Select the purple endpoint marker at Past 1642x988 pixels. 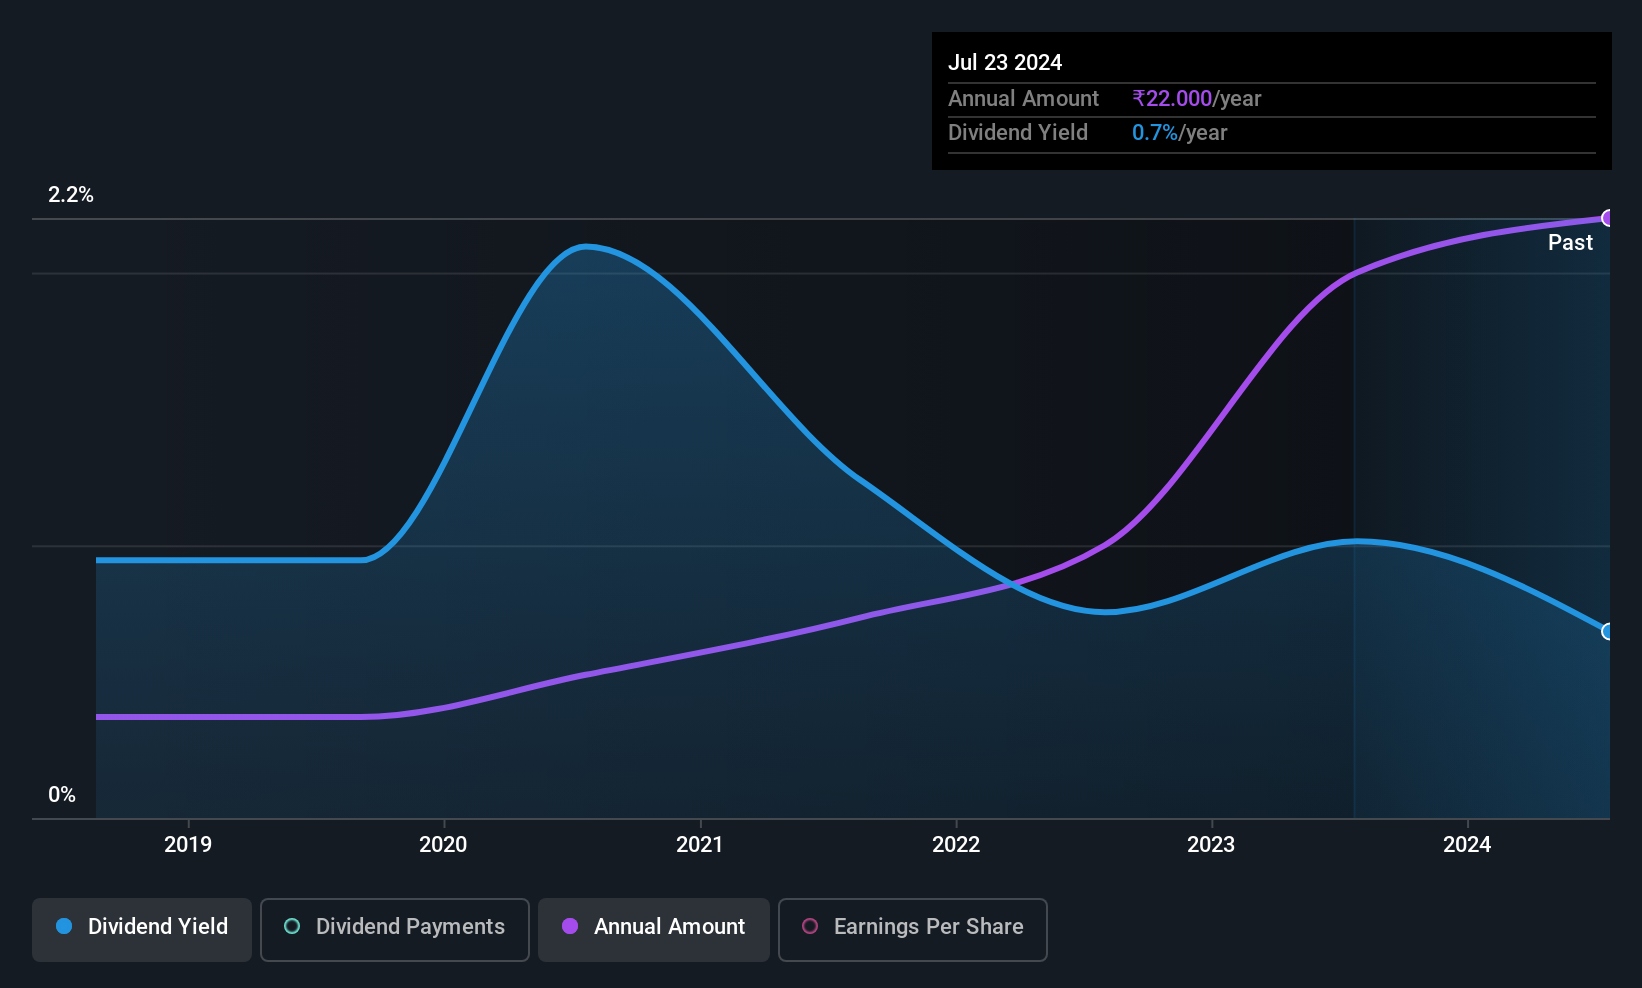coord(1608,218)
